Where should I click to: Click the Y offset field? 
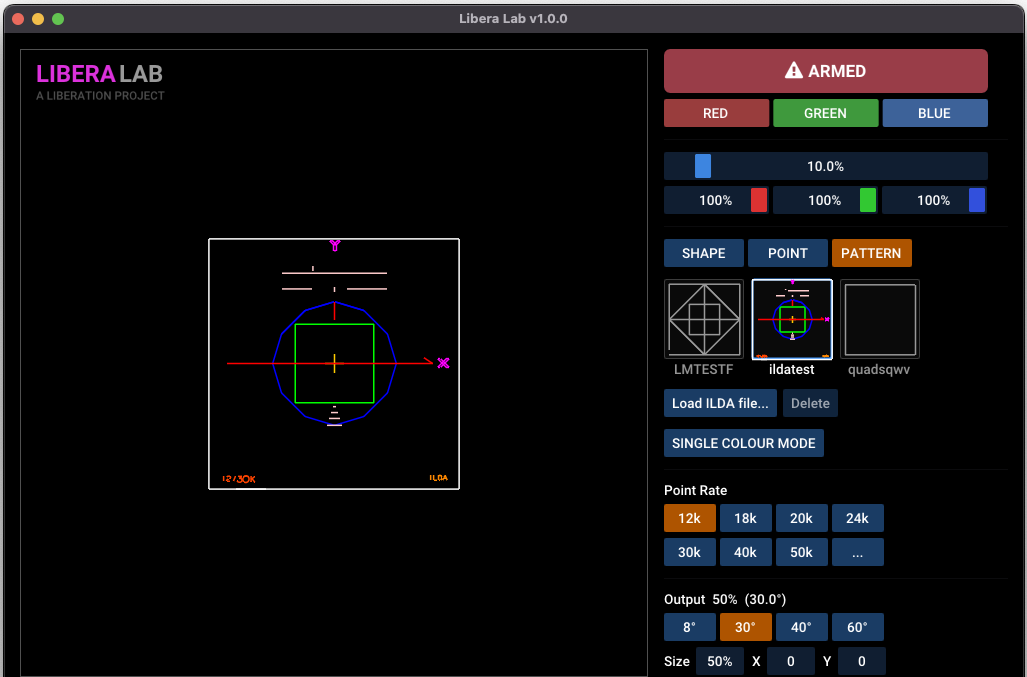[x=861, y=661]
